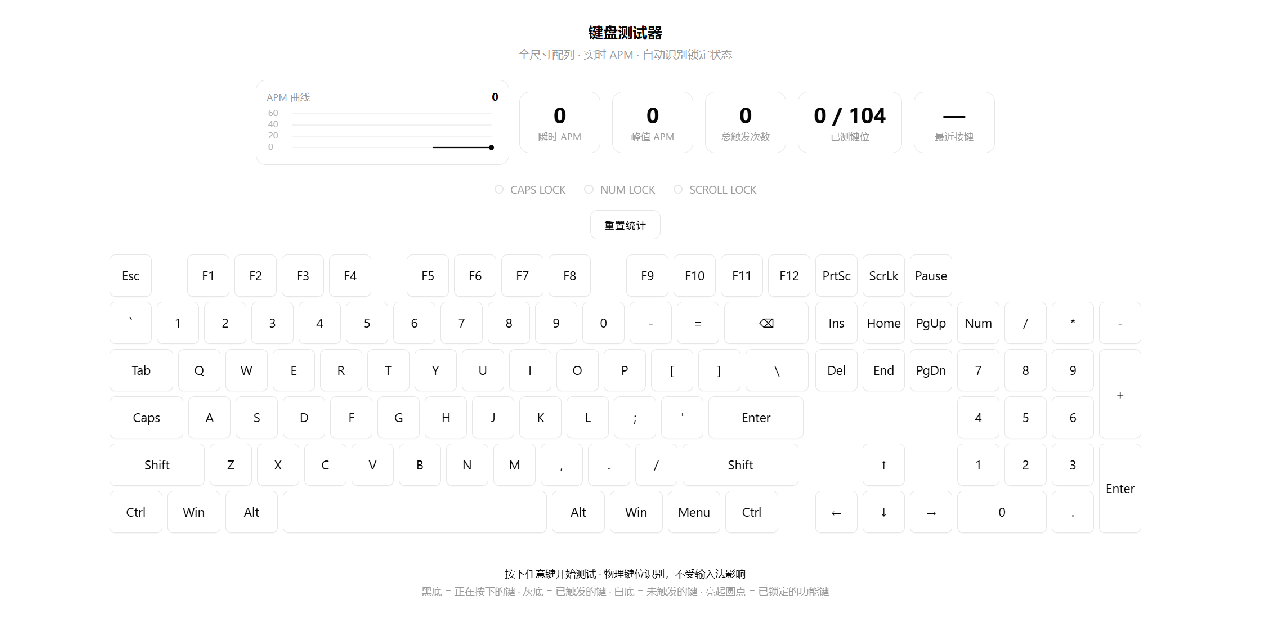Image resolution: width=1280 pixels, height=640 pixels.
Task: Click the ScrLk key
Action: (884, 276)
